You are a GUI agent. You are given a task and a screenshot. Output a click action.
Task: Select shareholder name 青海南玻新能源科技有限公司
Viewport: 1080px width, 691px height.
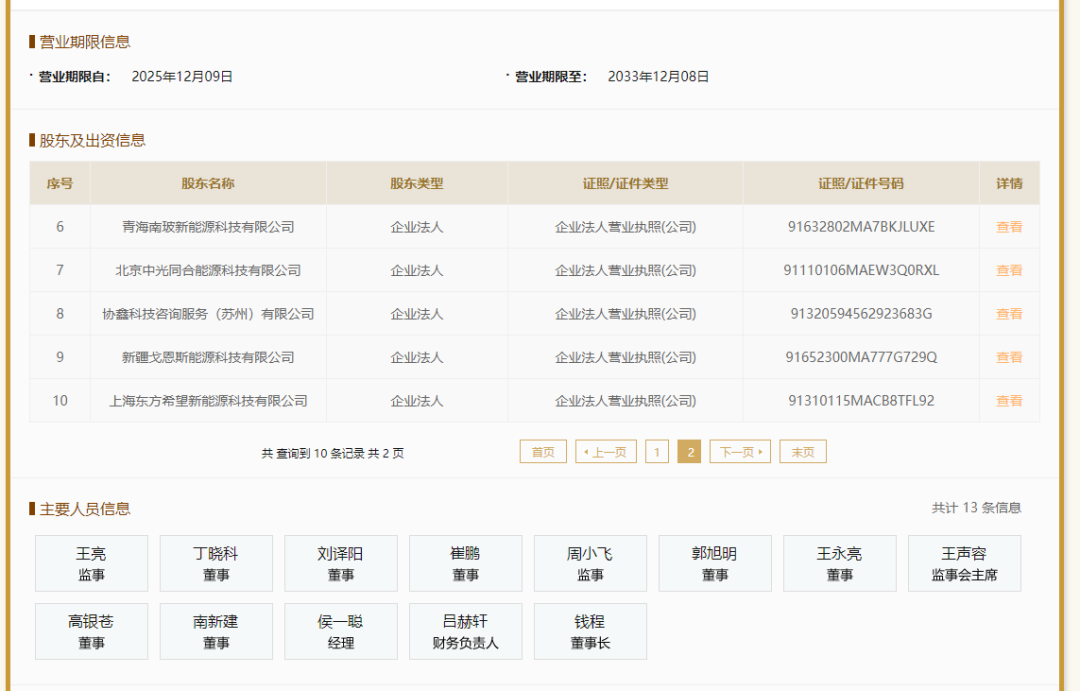tap(208, 227)
